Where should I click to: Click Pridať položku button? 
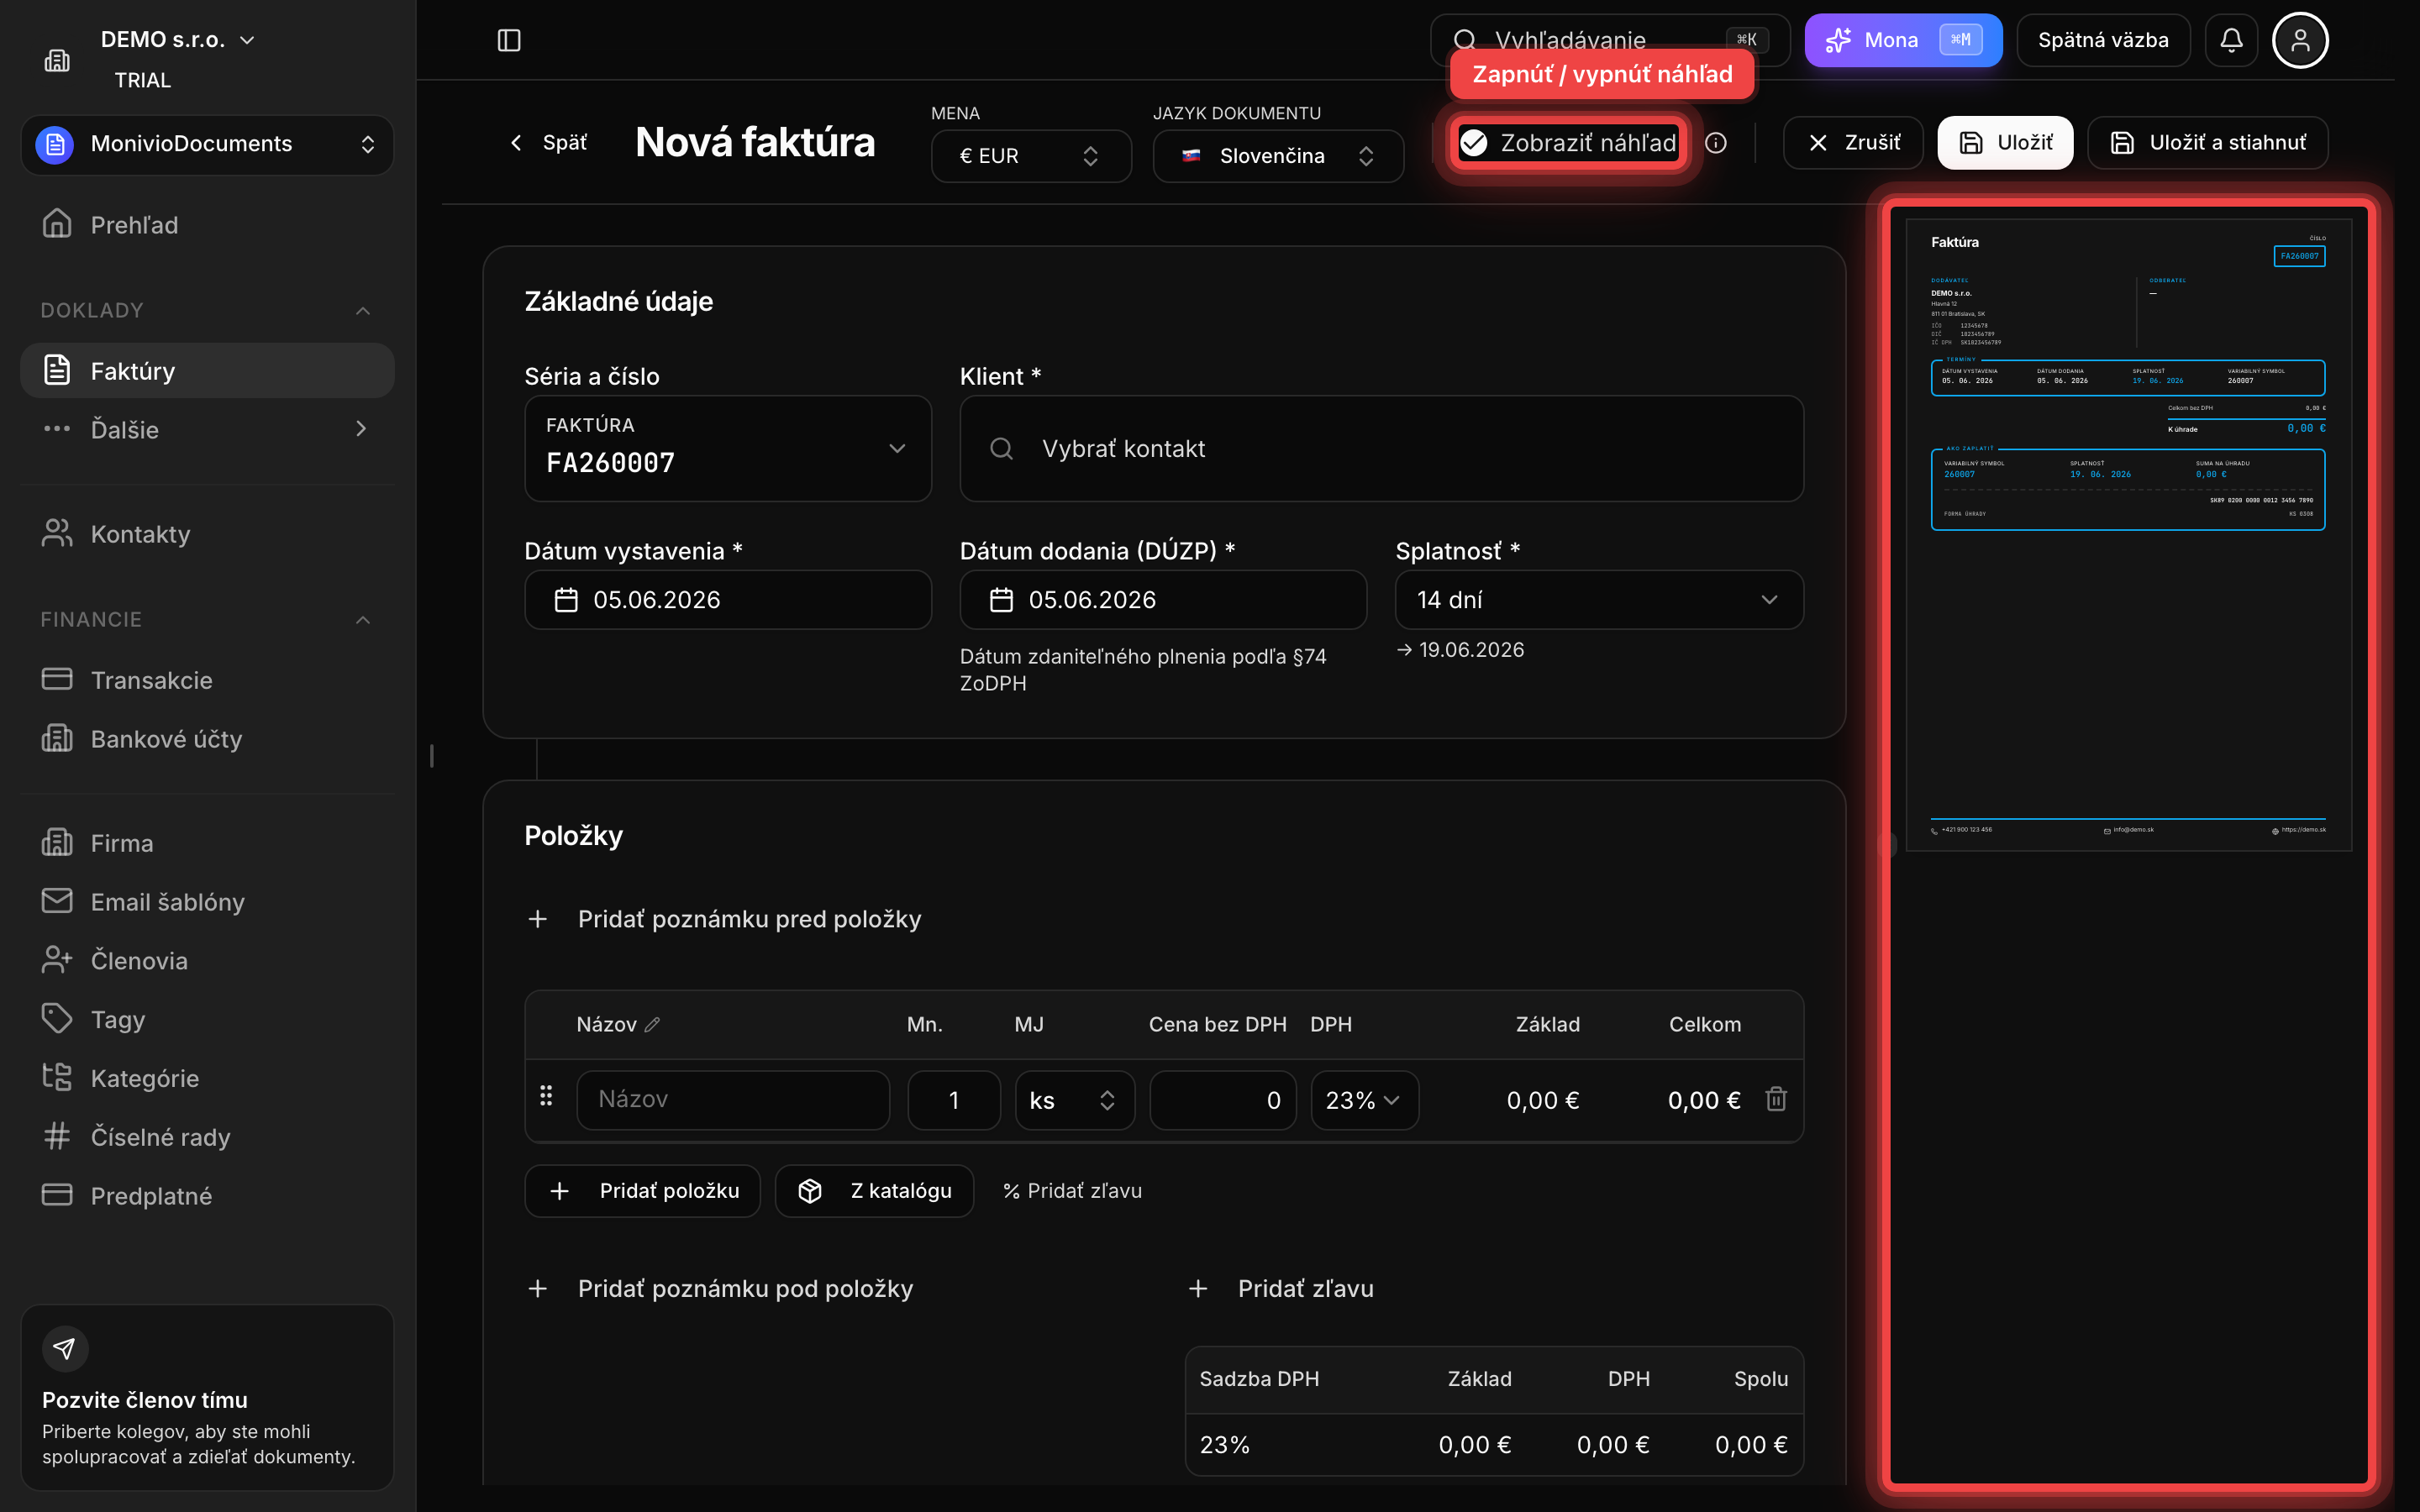click(x=642, y=1191)
